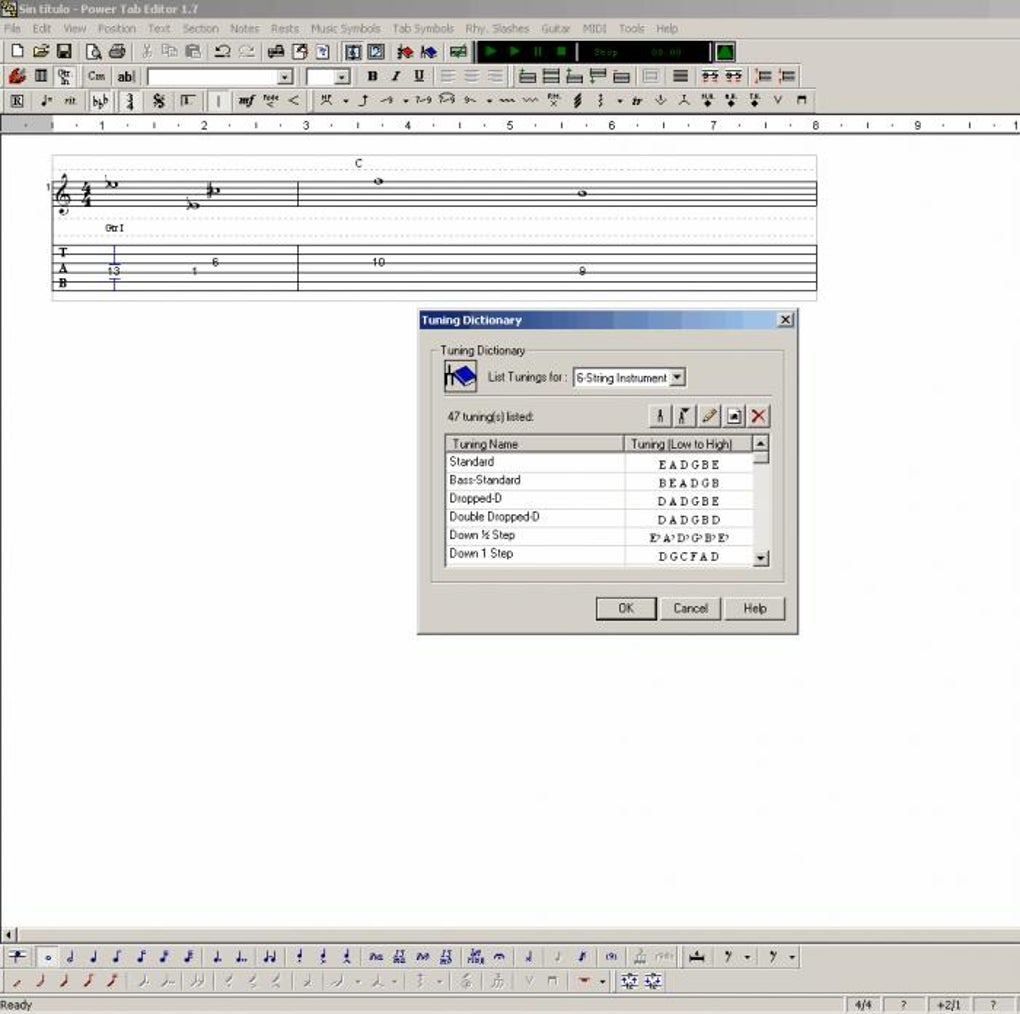The image size is (1020, 1014).
Task: Click the '4/4' status bar entry
Action: [863, 1005]
